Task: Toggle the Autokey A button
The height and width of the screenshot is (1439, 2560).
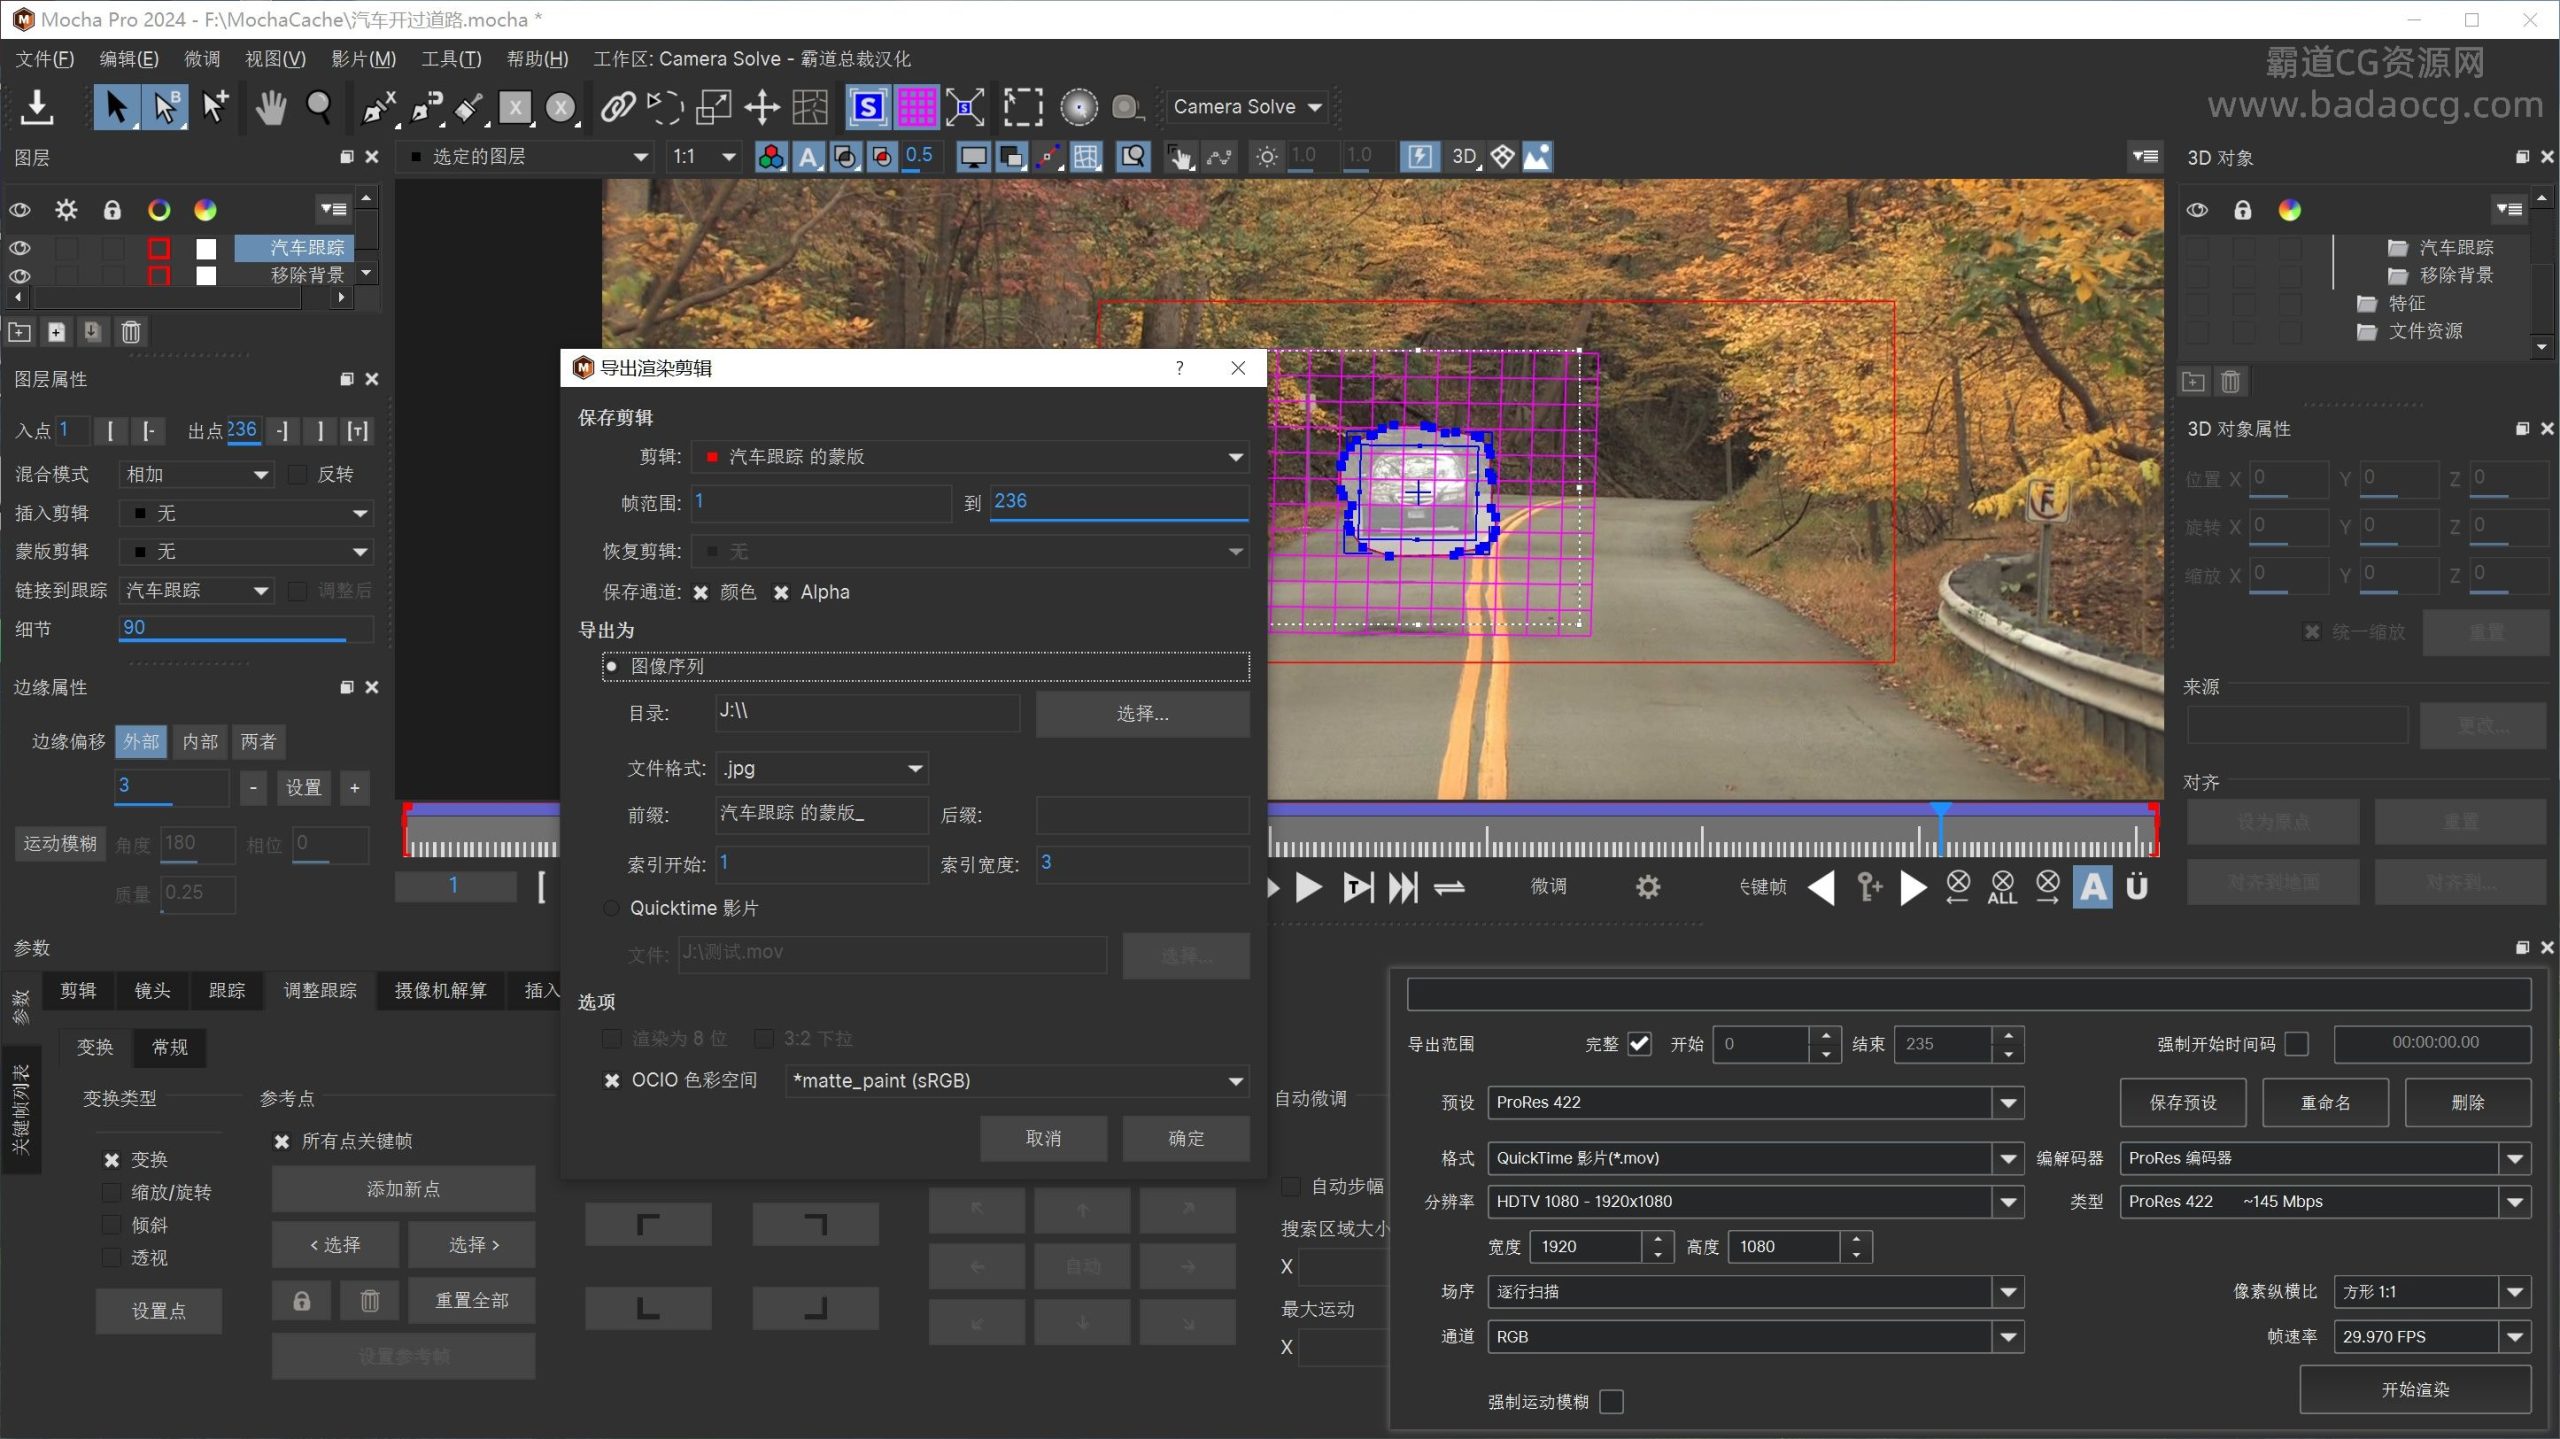Action: click(x=2093, y=887)
